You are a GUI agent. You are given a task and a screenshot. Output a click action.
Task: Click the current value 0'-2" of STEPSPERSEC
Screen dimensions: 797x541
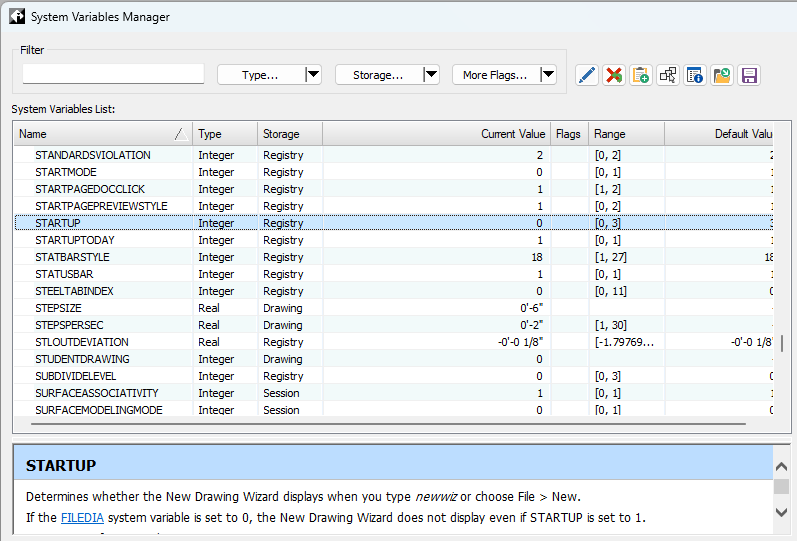click(531, 325)
